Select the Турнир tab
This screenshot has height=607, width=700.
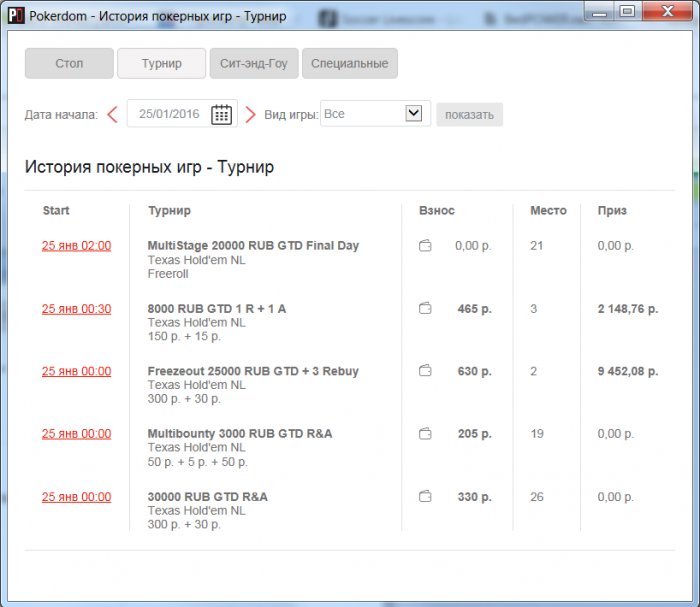pos(162,63)
